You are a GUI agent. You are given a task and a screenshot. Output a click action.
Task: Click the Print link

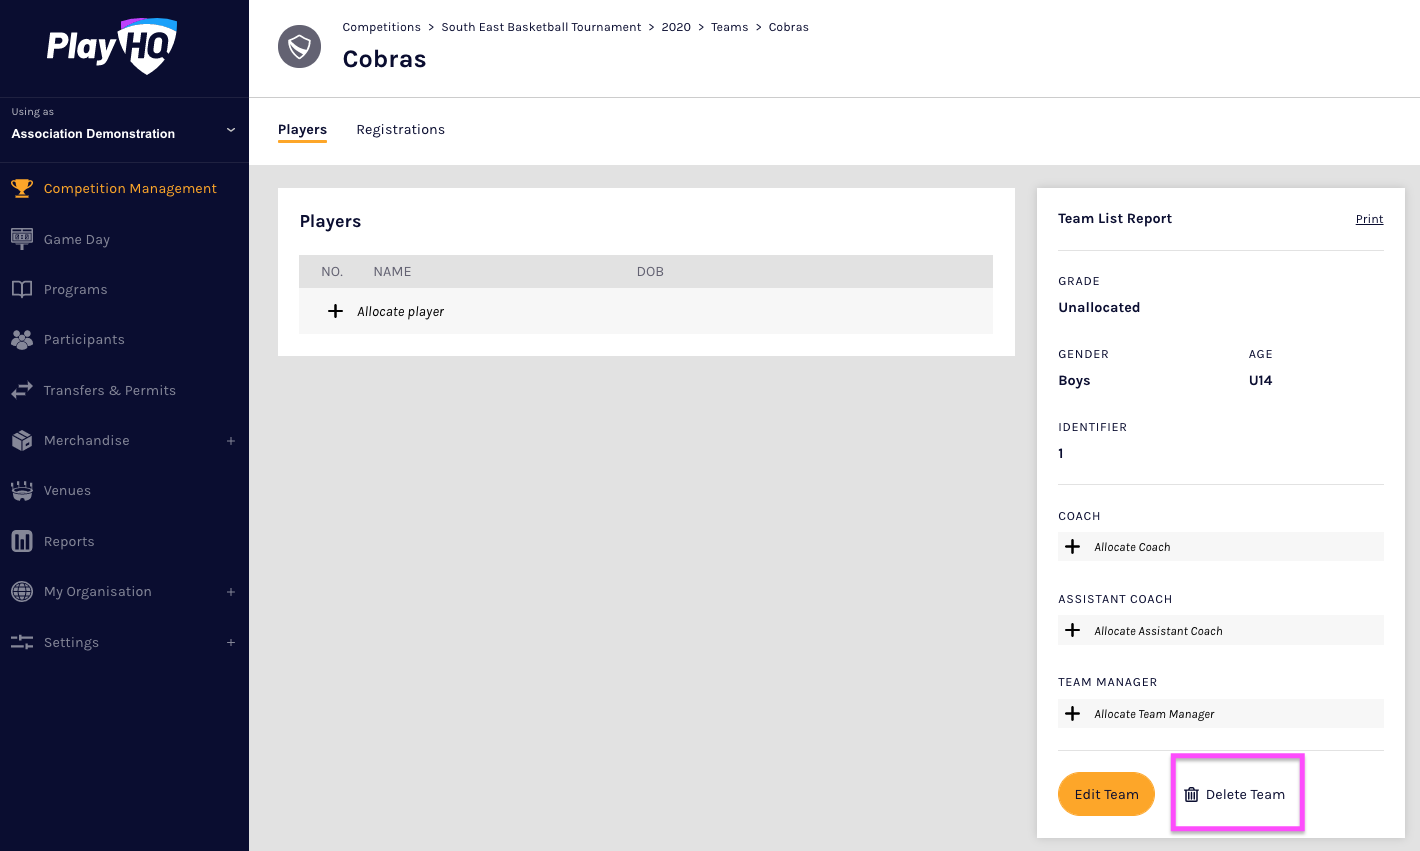point(1369,219)
